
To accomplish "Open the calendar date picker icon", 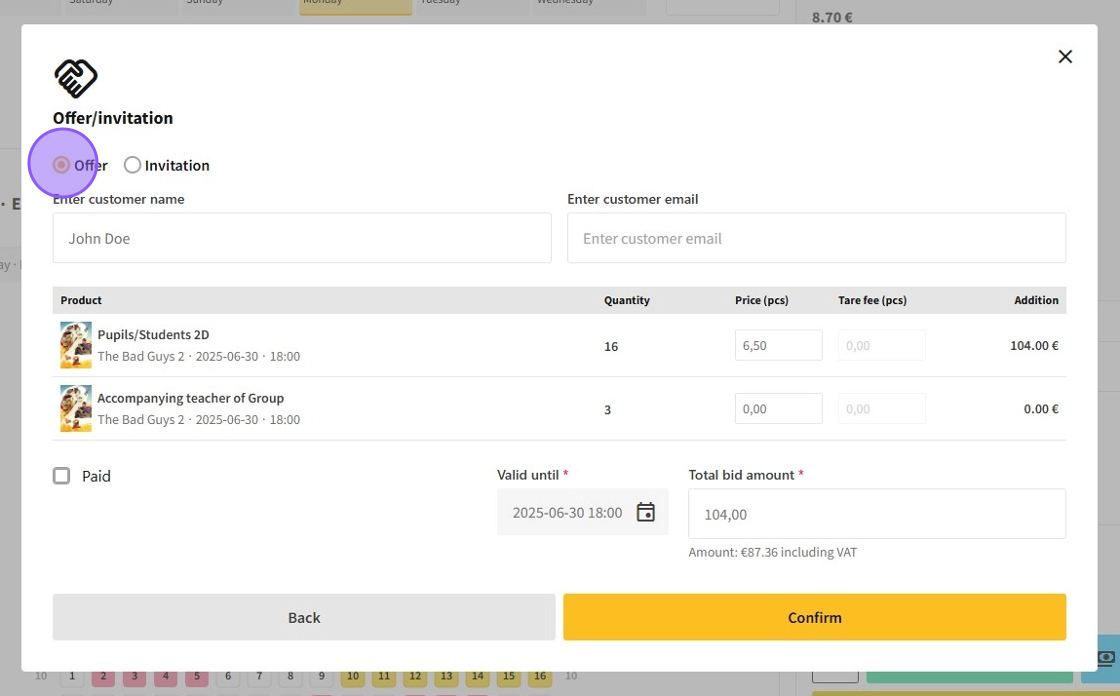I will pos(646,512).
